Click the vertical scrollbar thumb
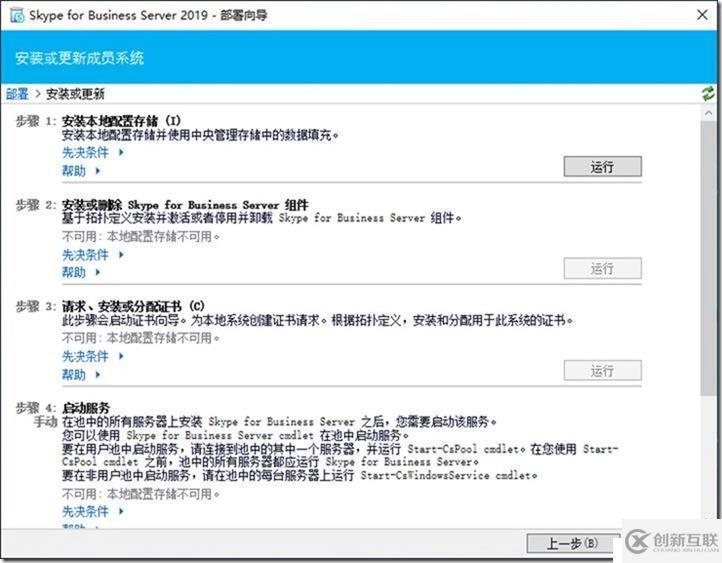722x563 pixels. point(709,258)
